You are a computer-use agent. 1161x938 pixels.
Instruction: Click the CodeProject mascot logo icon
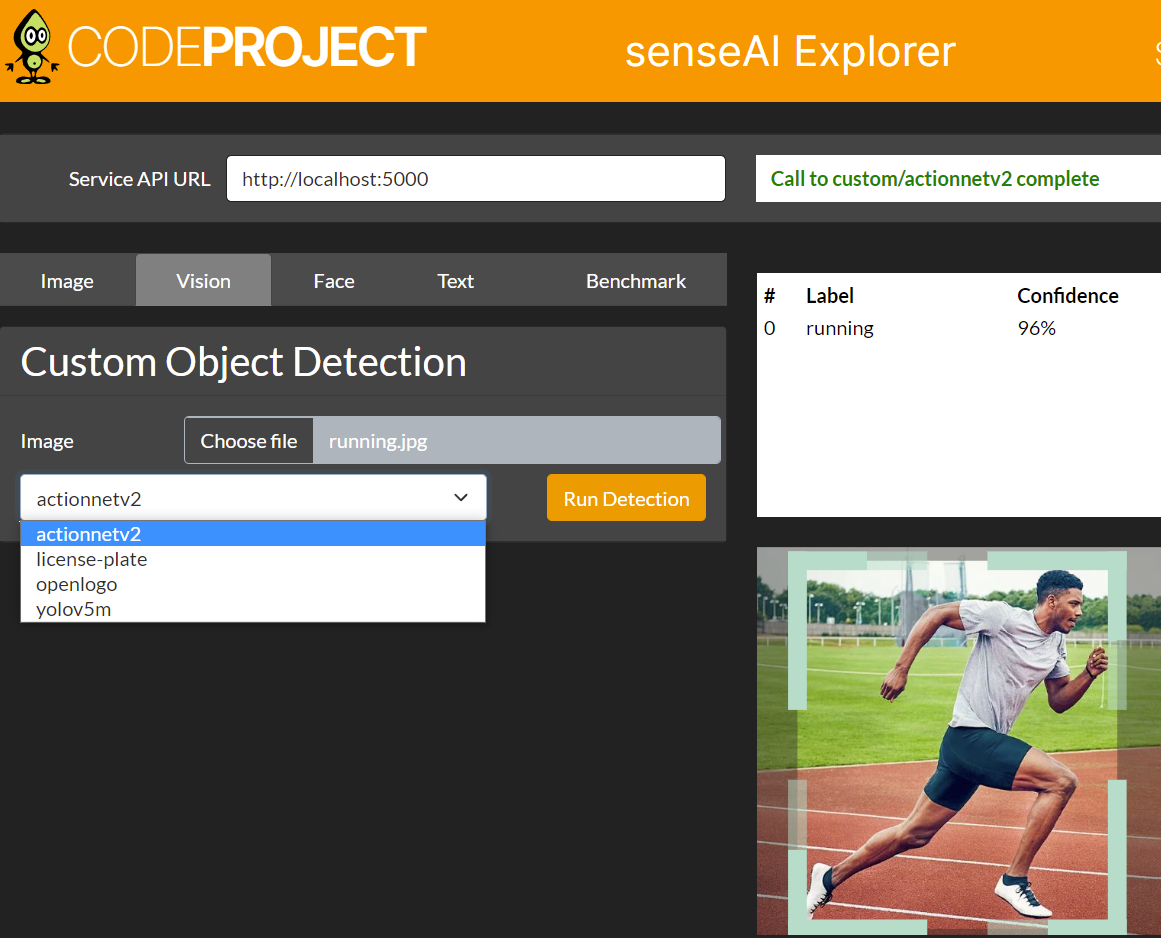pyautogui.click(x=32, y=47)
